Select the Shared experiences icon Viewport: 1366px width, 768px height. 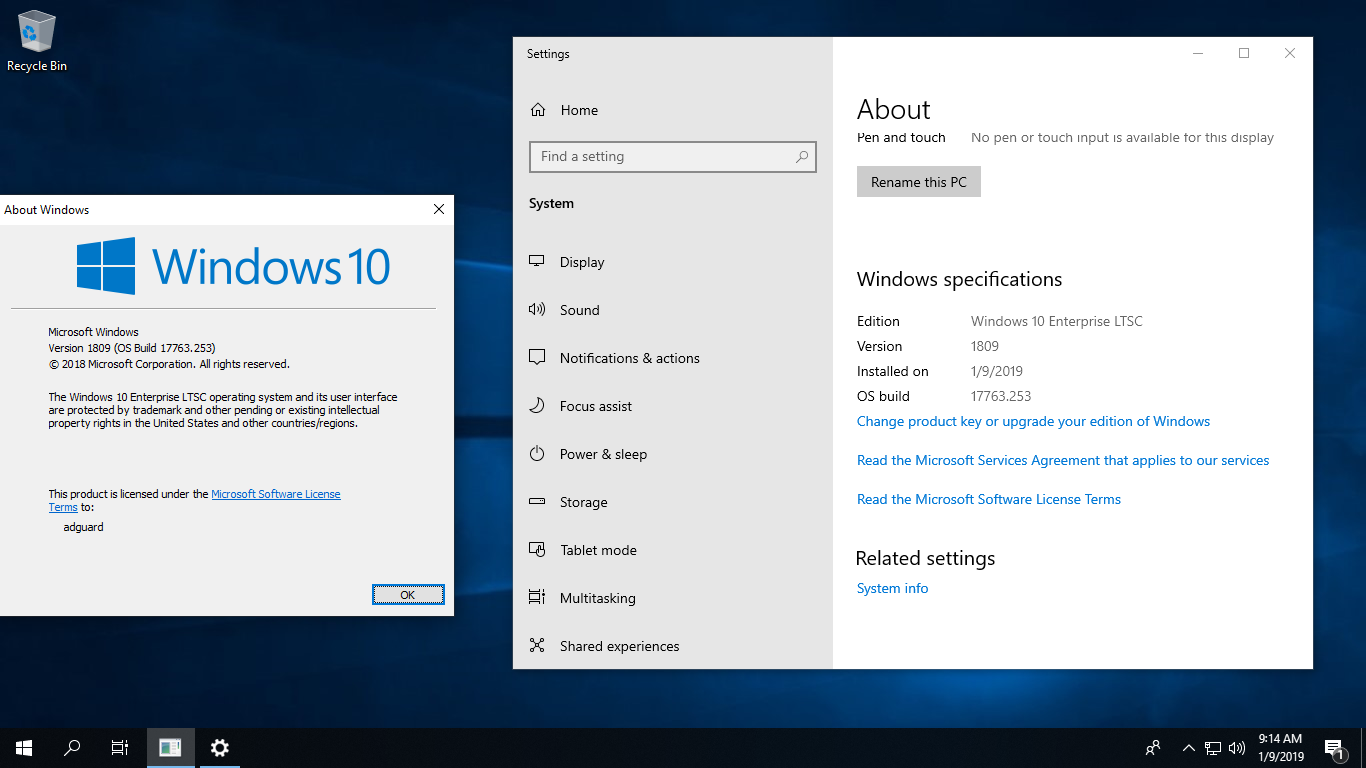coord(537,646)
